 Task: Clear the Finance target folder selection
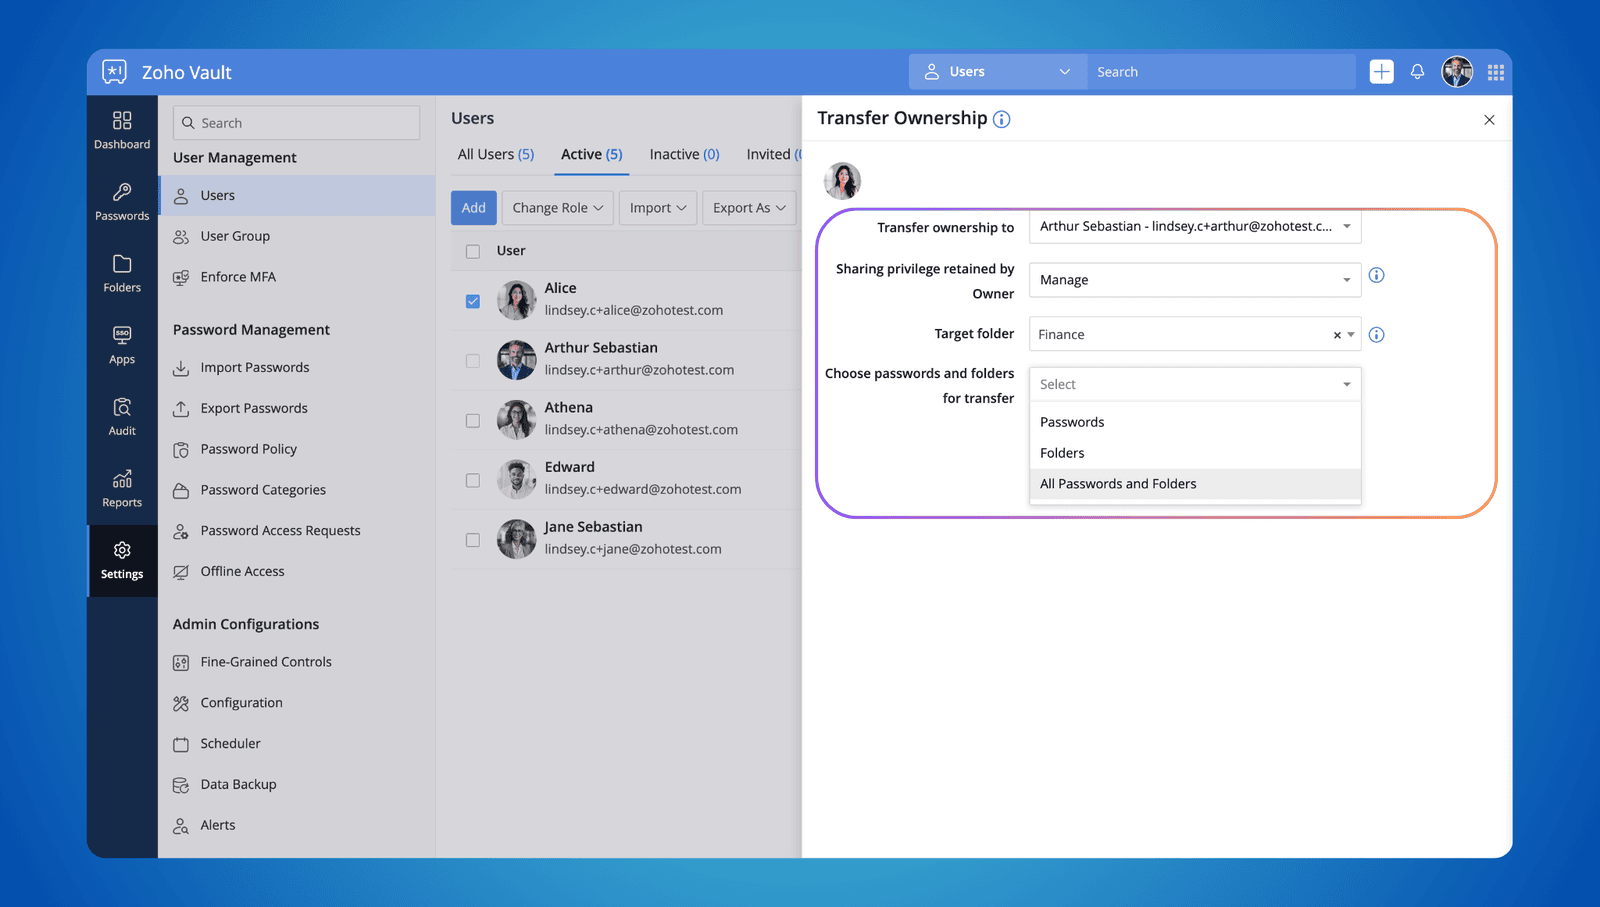pyautogui.click(x=1336, y=335)
